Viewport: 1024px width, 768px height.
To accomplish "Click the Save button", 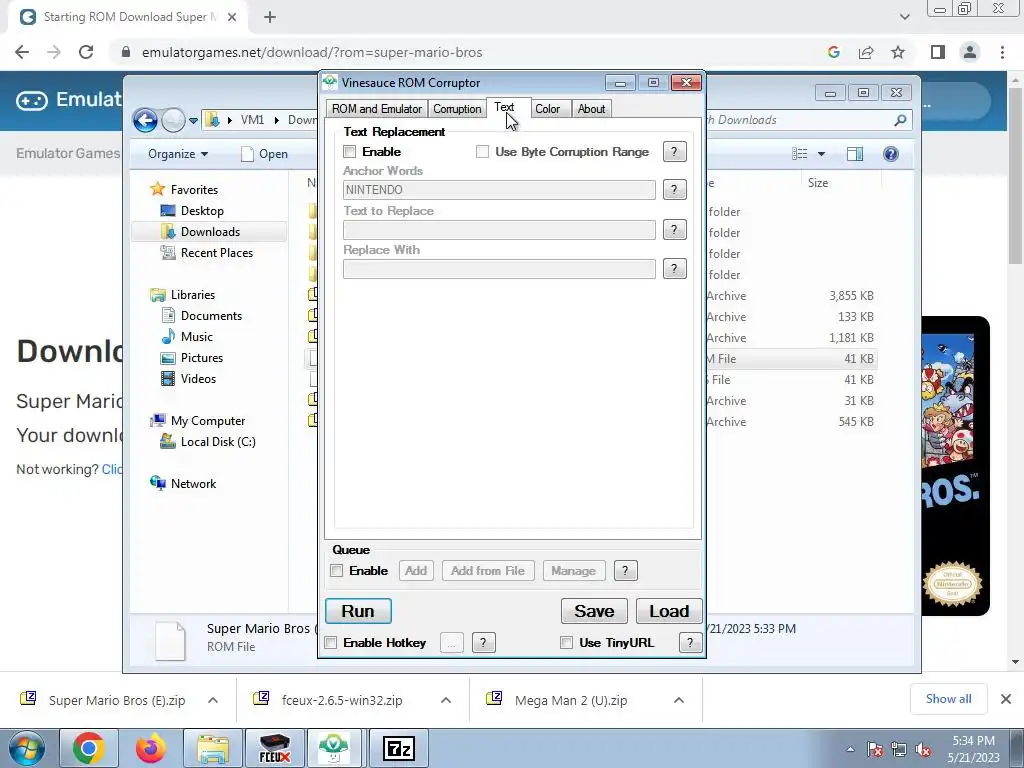I will 594,611.
